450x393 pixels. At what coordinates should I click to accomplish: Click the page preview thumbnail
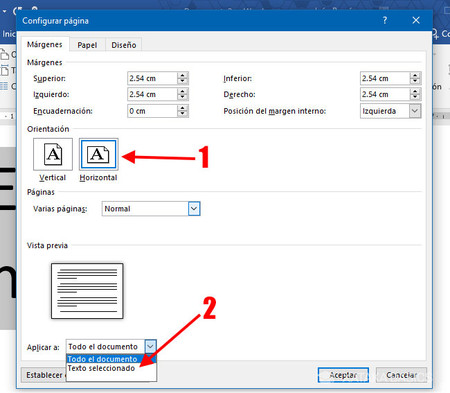click(x=87, y=291)
